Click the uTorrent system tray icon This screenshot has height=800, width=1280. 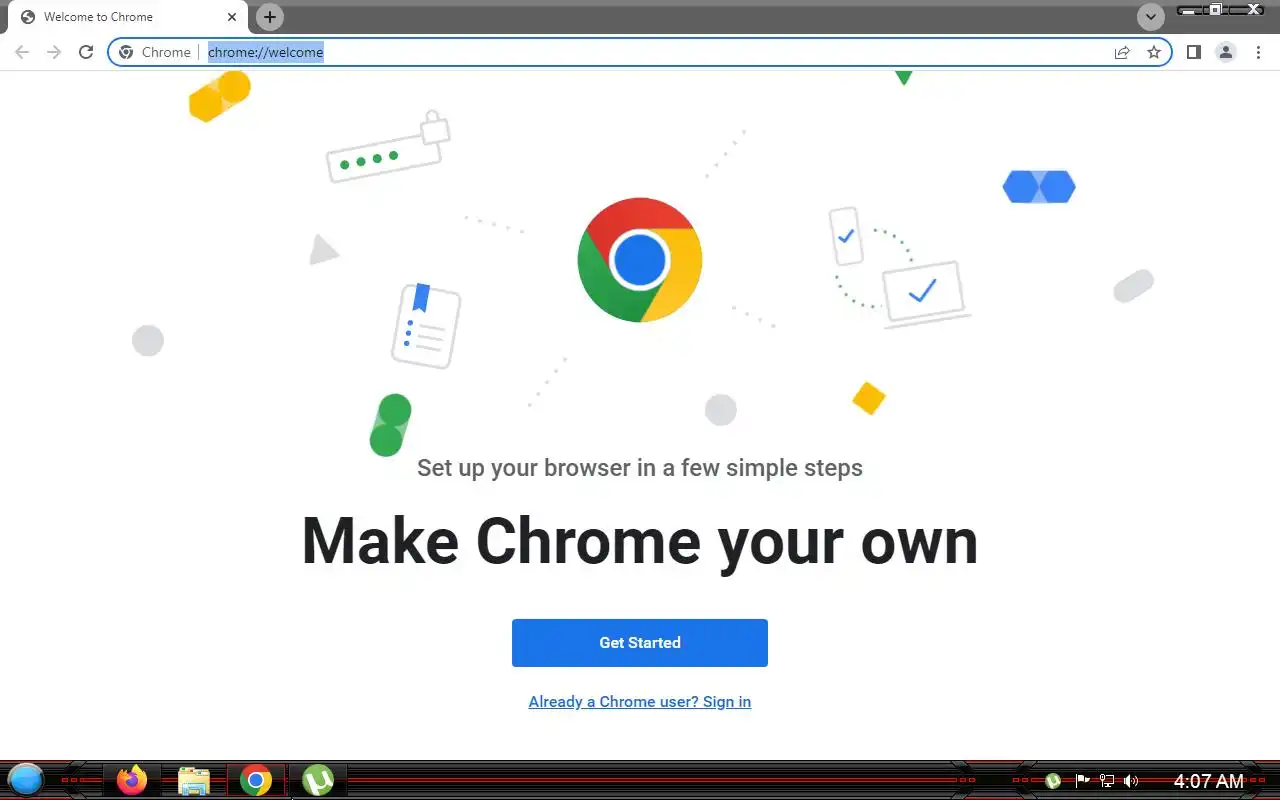pos(1053,781)
